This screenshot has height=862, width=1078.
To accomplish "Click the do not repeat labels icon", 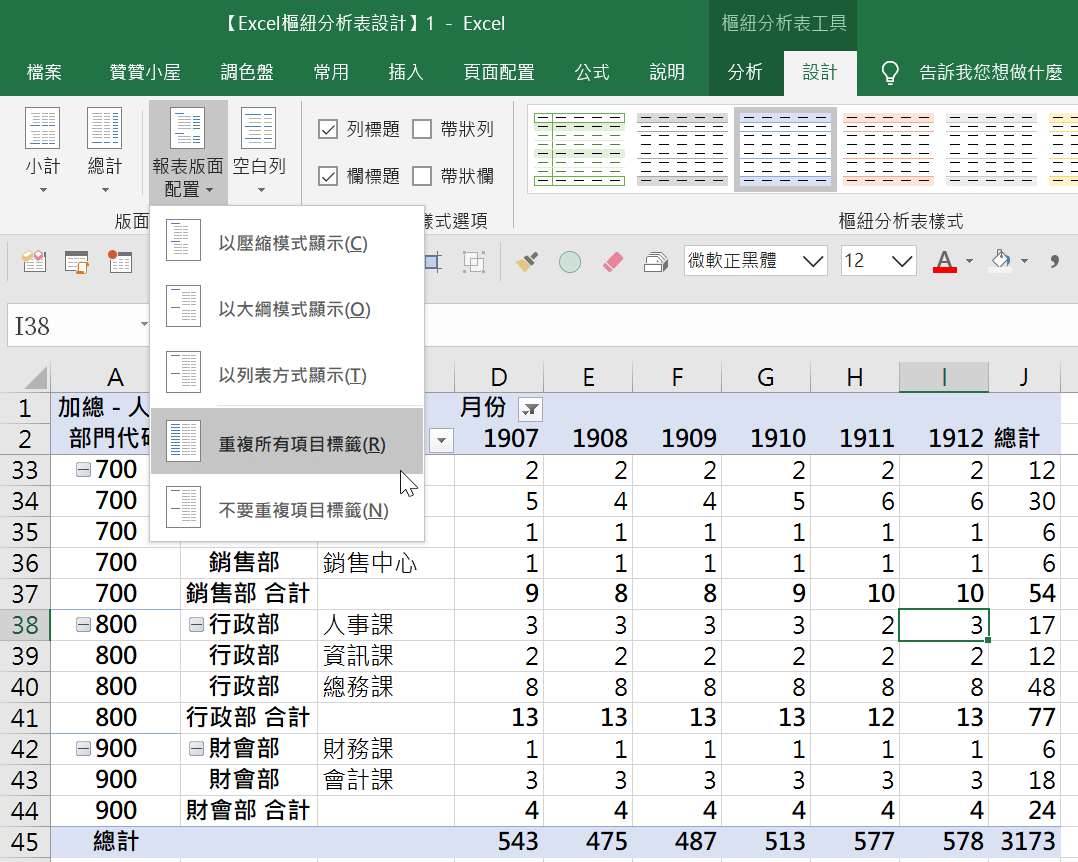I will point(183,507).
